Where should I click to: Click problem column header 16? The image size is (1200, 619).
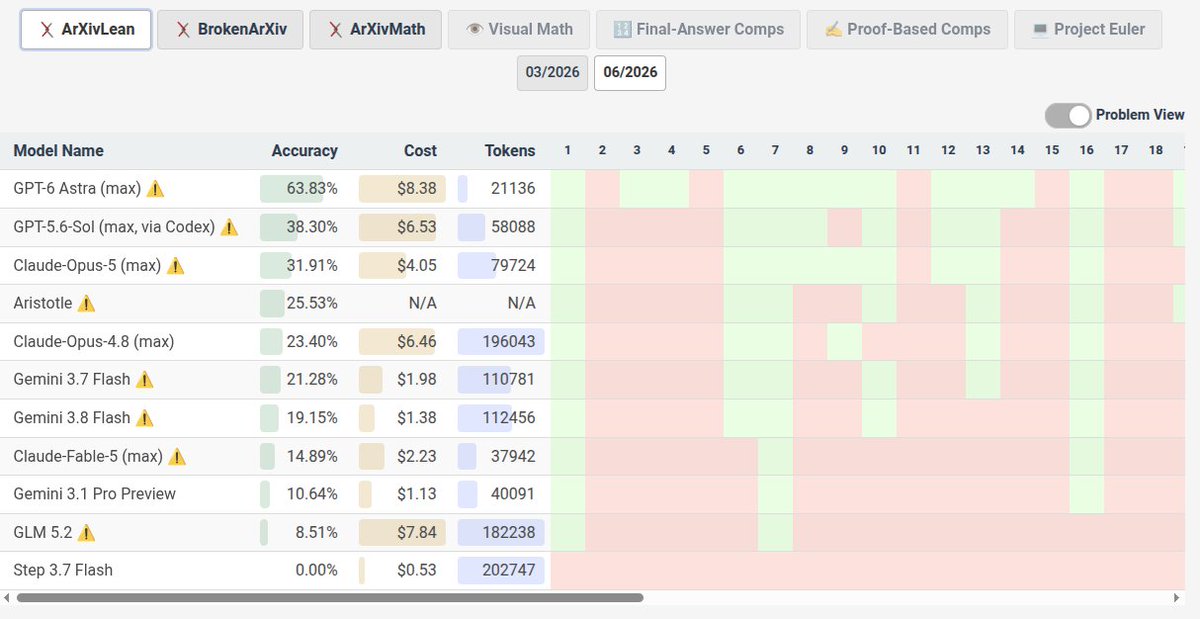click(x=1087, y=150)
